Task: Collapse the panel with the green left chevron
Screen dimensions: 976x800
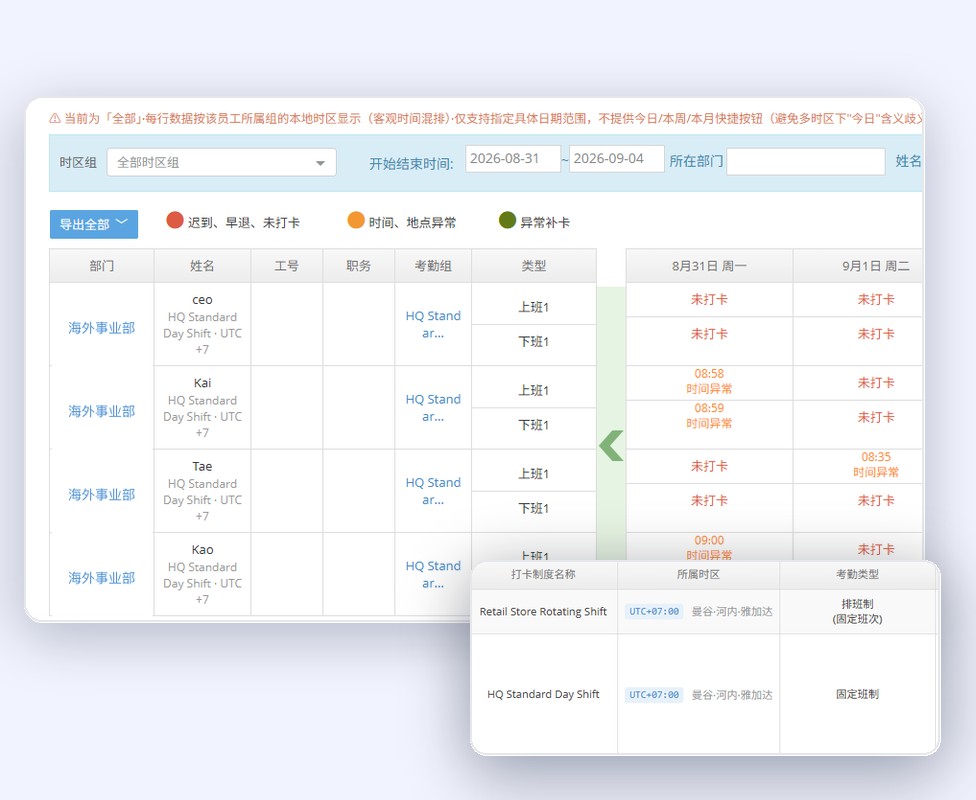Action: pyautogui.click(x=611, y=446)
